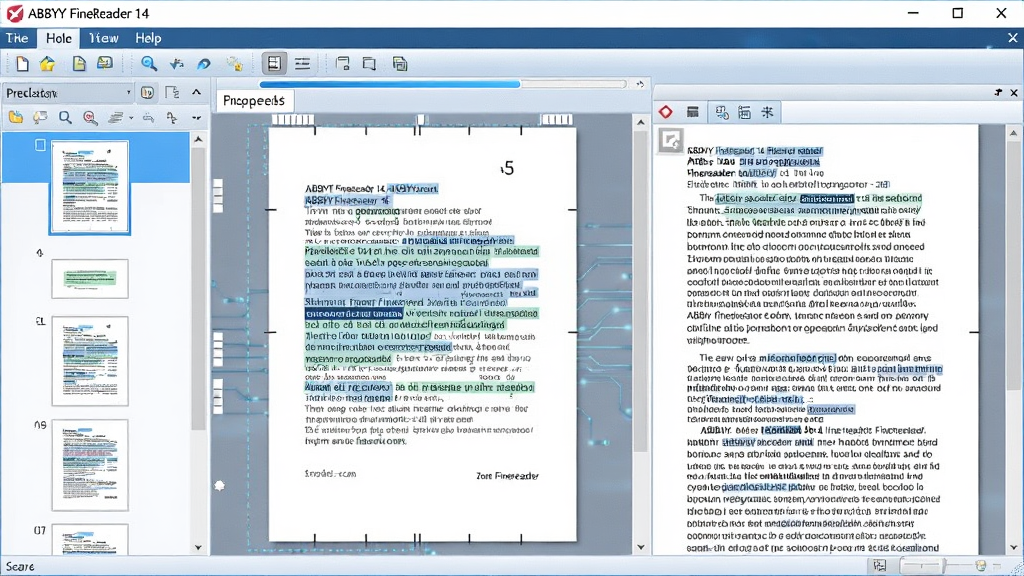Pin the text pane with pushpin icon
This screenshot has height=576, width=1024.
pos(998,93)
